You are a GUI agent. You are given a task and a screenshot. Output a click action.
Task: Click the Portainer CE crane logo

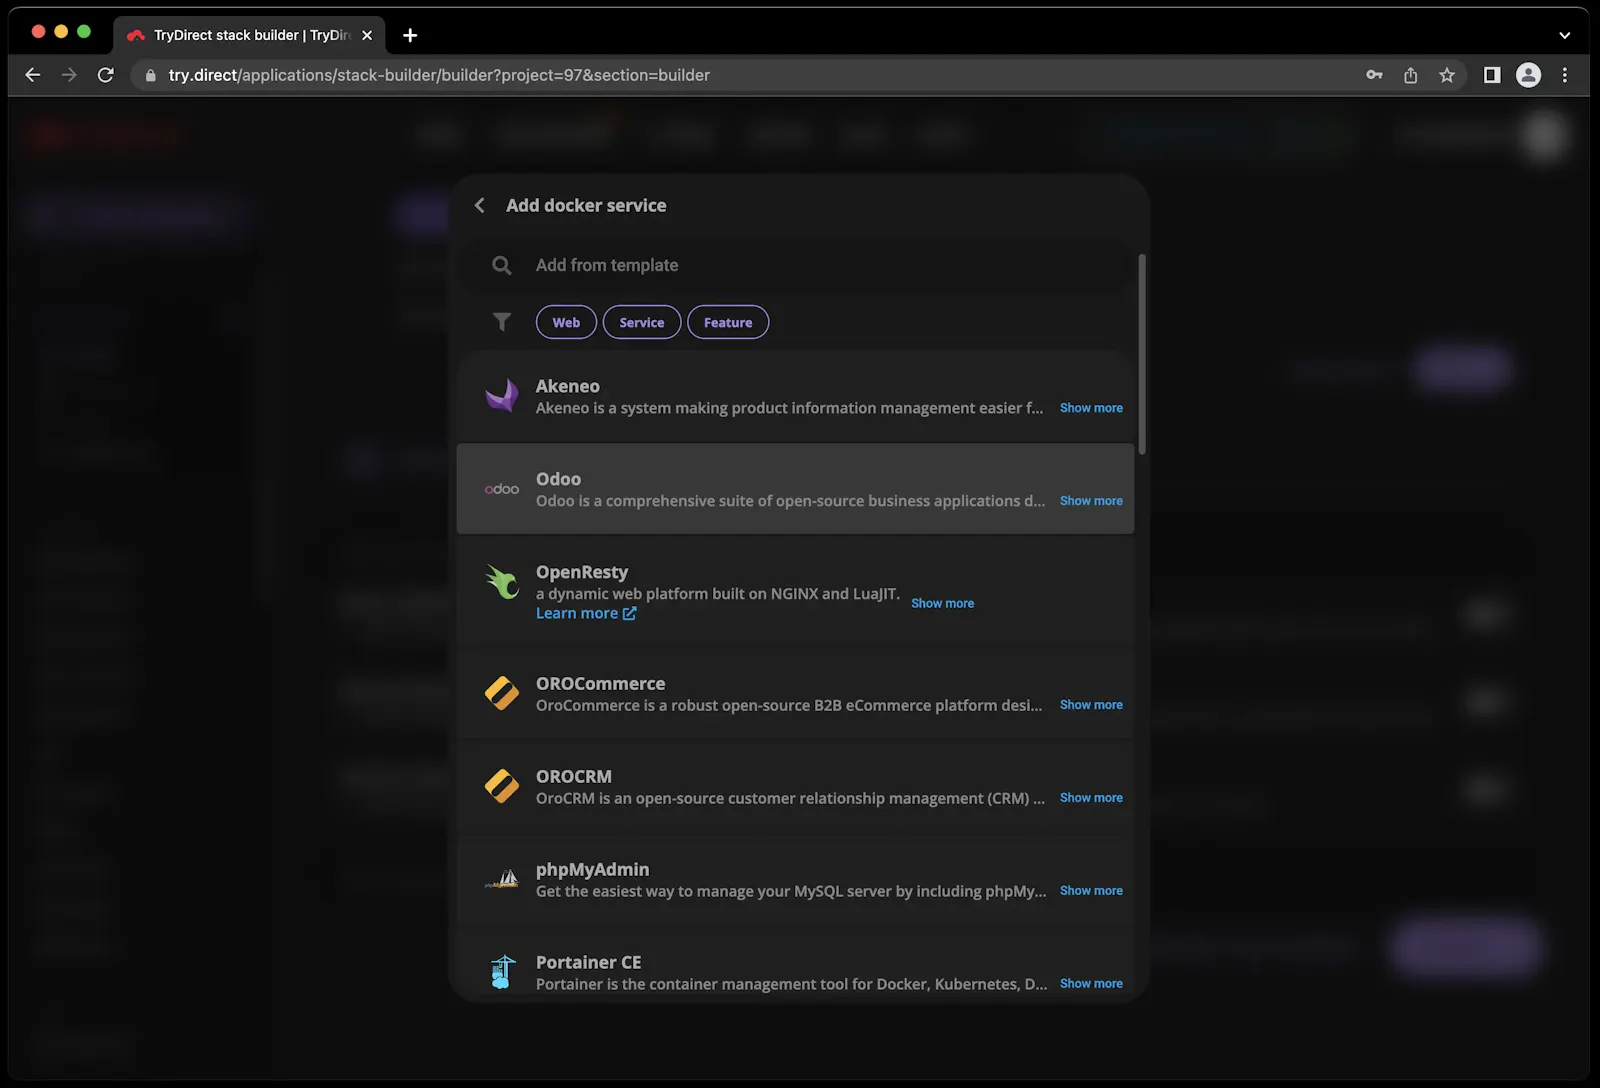tap(502, 972)
